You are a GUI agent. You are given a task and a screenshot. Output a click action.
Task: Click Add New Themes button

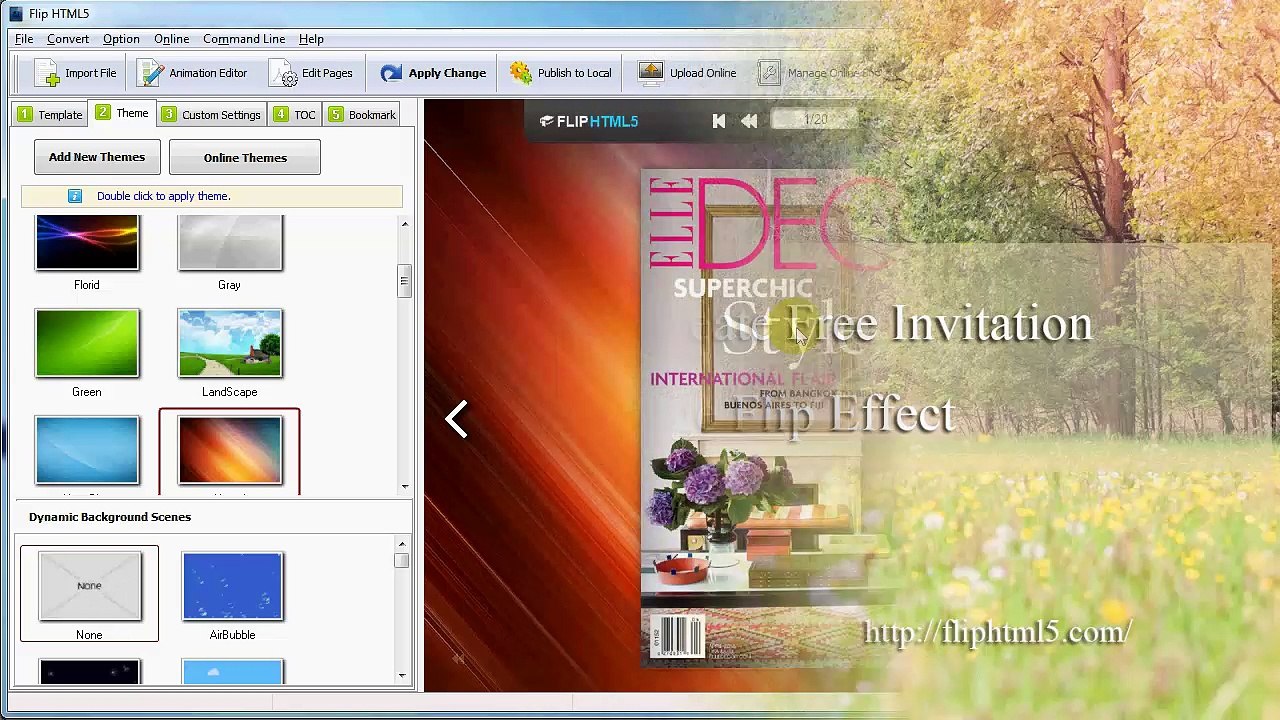tap(97, 157)
